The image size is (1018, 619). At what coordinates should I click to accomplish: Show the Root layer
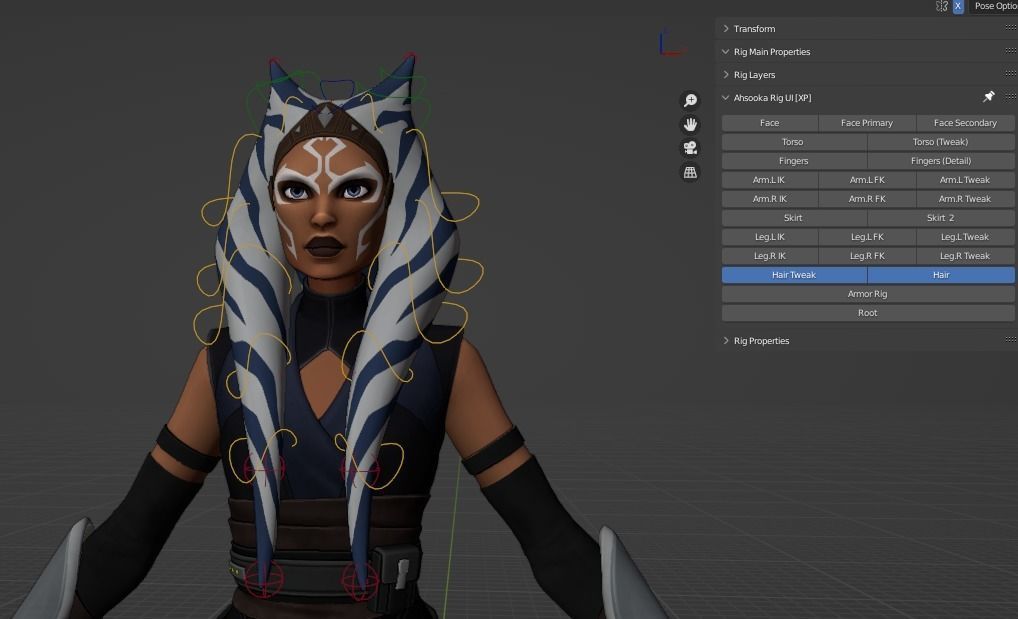(868, 313)
